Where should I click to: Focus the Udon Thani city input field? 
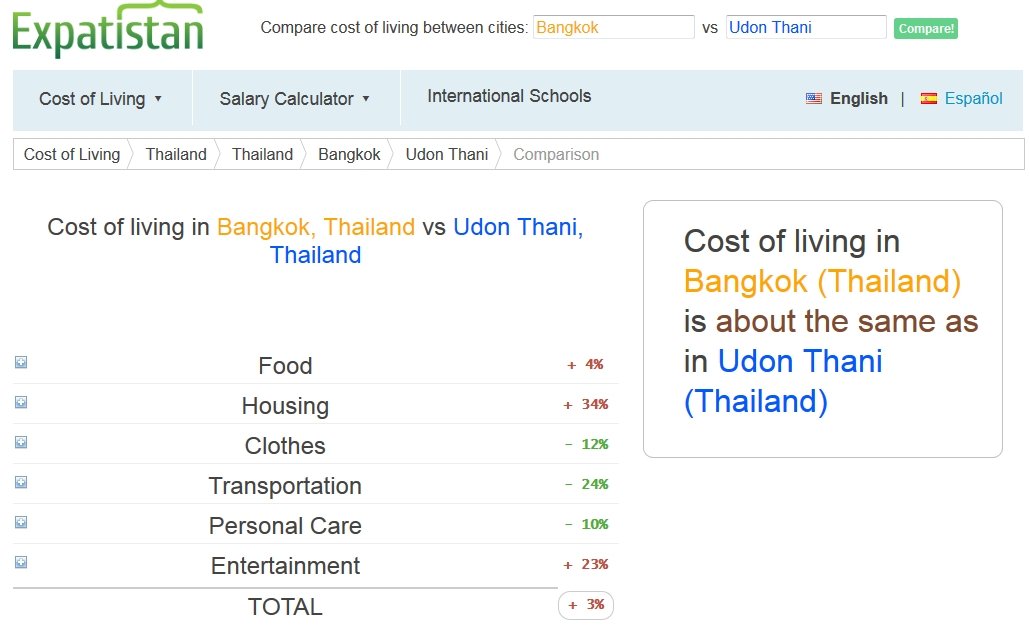coord(806,27)
